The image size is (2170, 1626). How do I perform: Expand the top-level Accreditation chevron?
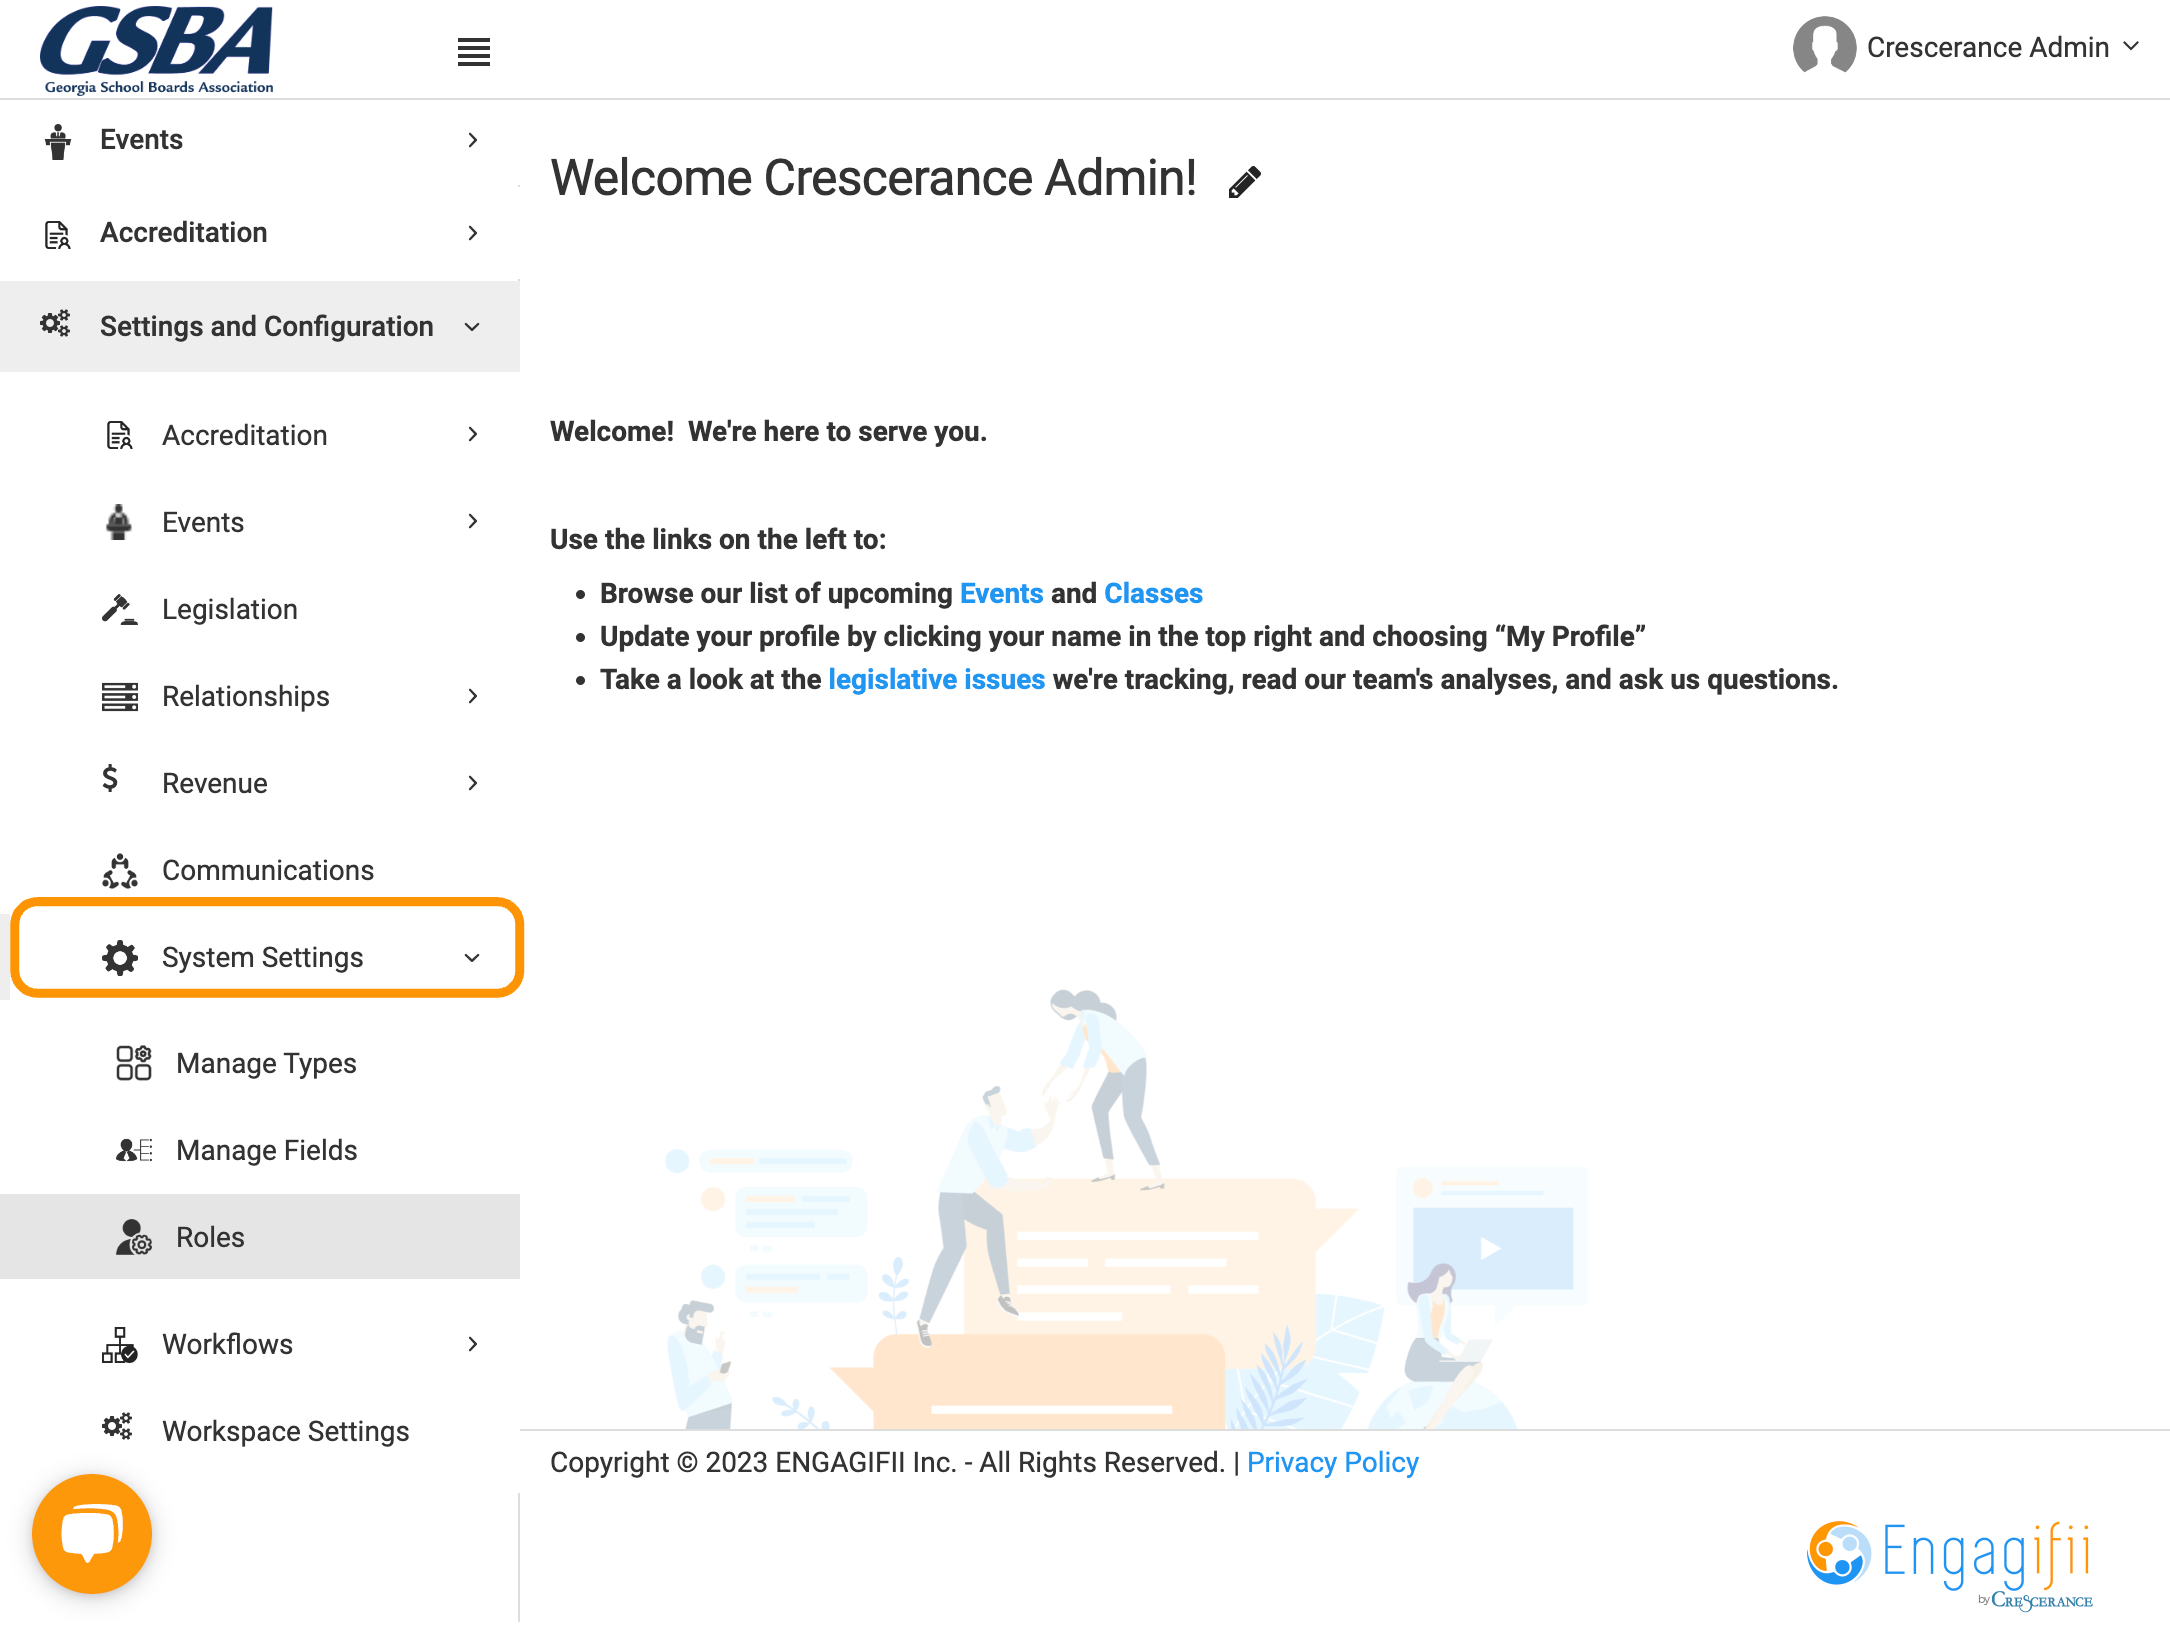[473, 233]
